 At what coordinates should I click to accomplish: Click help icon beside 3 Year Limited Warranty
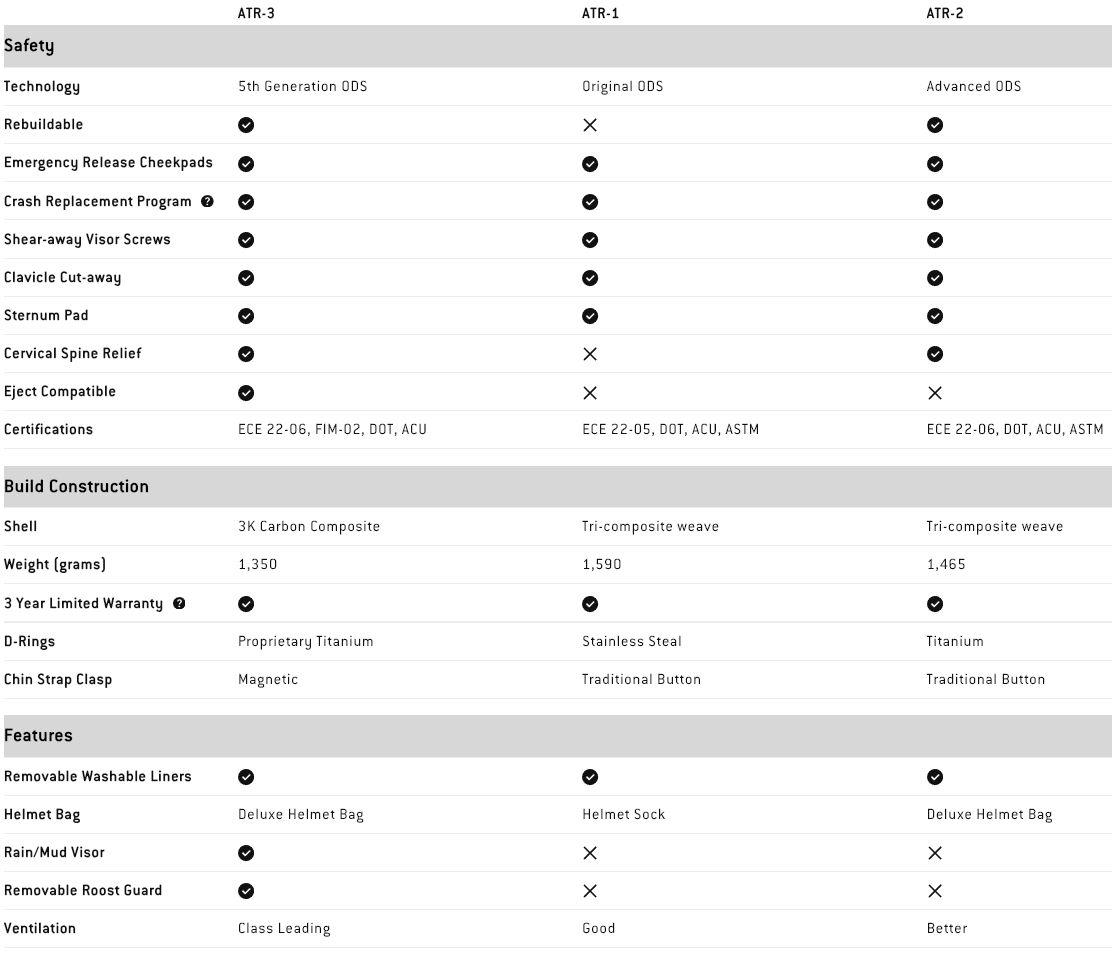coord(180,603)
